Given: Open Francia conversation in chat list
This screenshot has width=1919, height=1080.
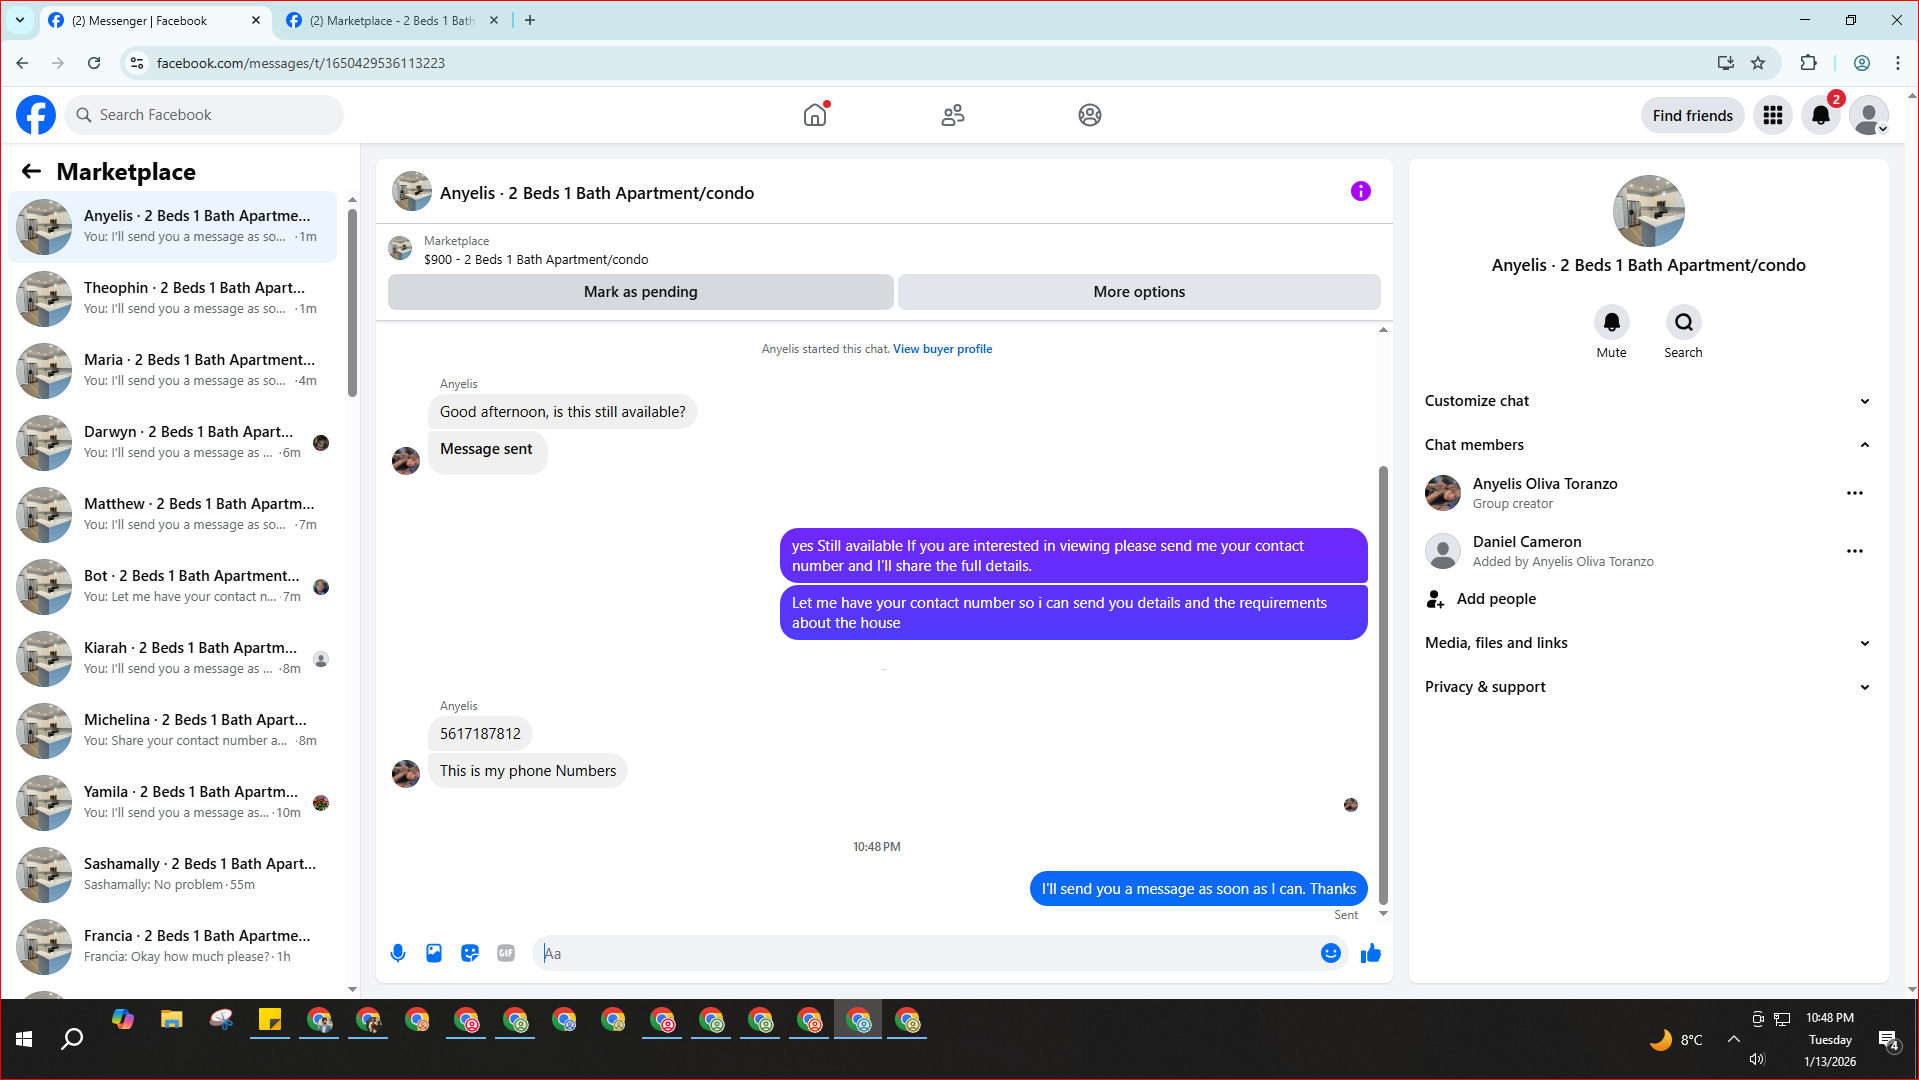Looking at the screenshot, I should (172, 946).
